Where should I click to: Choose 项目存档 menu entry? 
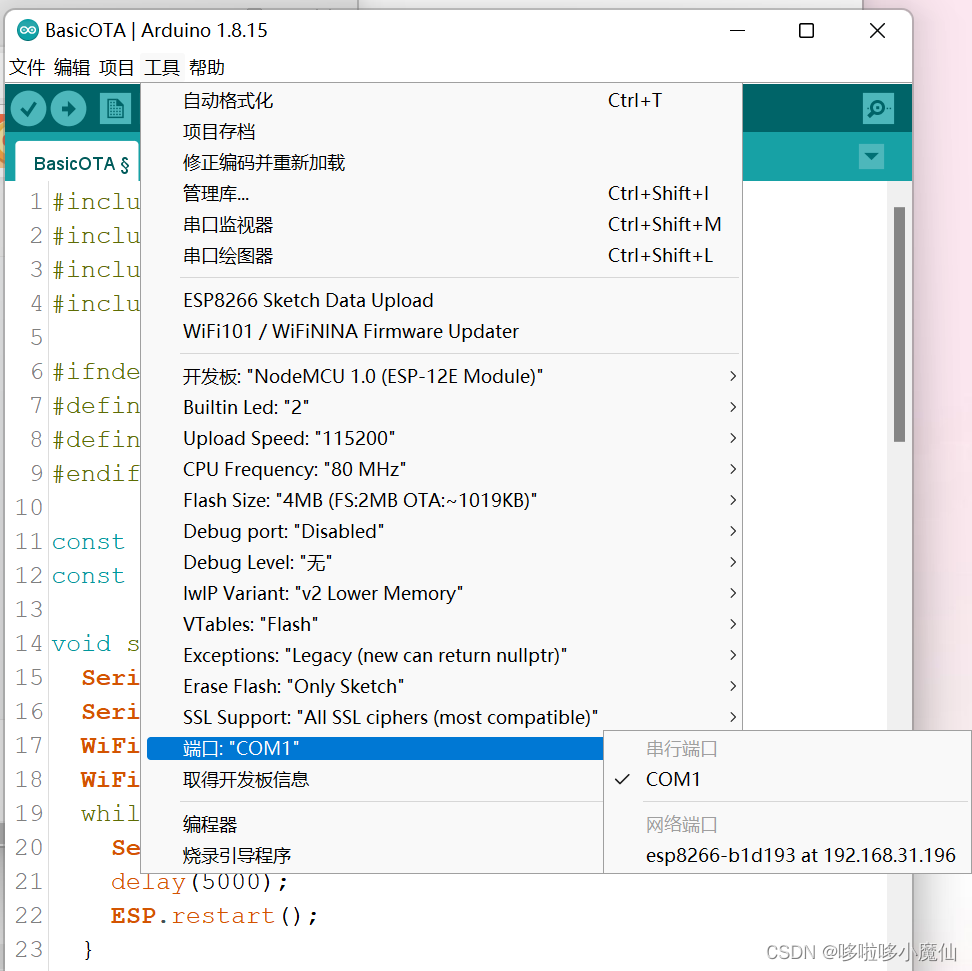[441, 131]
